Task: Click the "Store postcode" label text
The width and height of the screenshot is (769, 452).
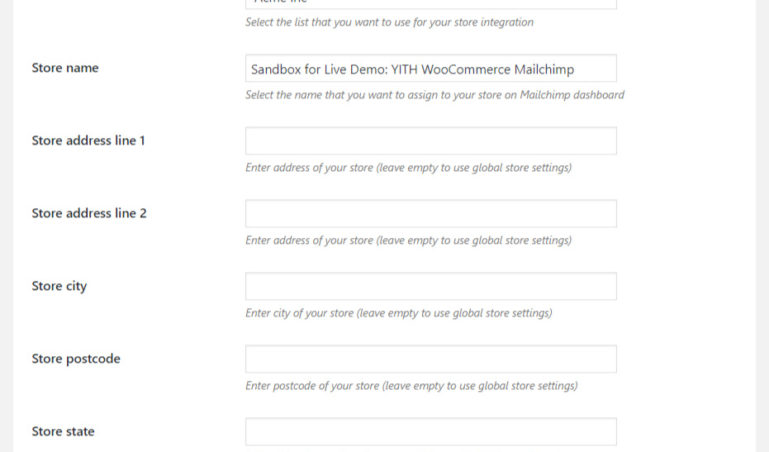Action: pyautogui.click(x=76, y=359)
